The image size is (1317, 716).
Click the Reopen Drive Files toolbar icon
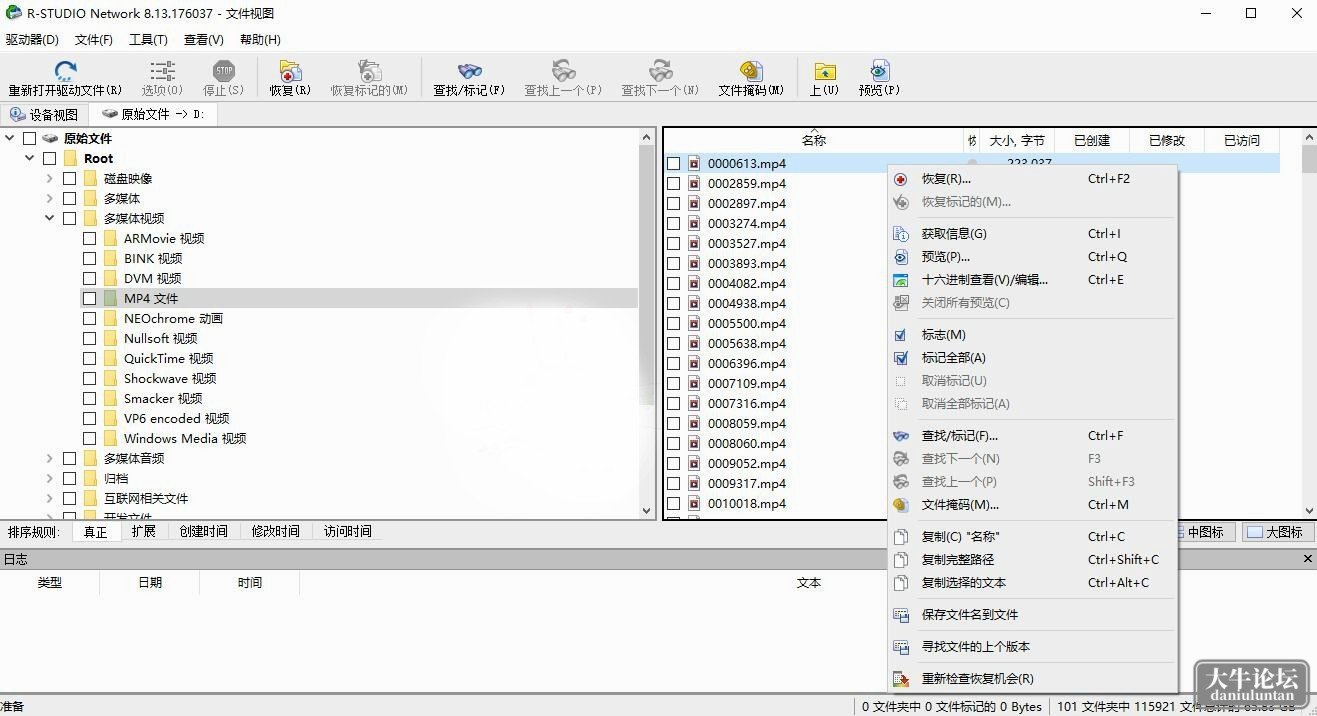[66, 71]
